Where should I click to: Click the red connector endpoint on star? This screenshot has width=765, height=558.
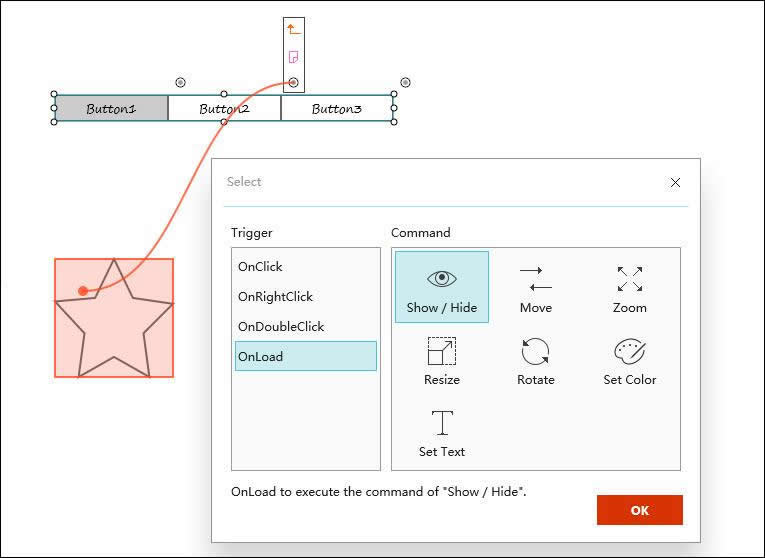pyautogui.click(x=83, y=291)
